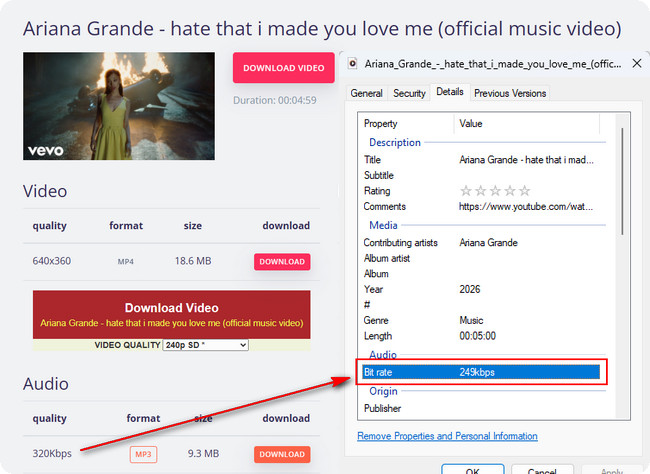Viewport: 650px width, 474px height.
Task: Select the Length 00:05:00 value
Action: click(477, 336)
